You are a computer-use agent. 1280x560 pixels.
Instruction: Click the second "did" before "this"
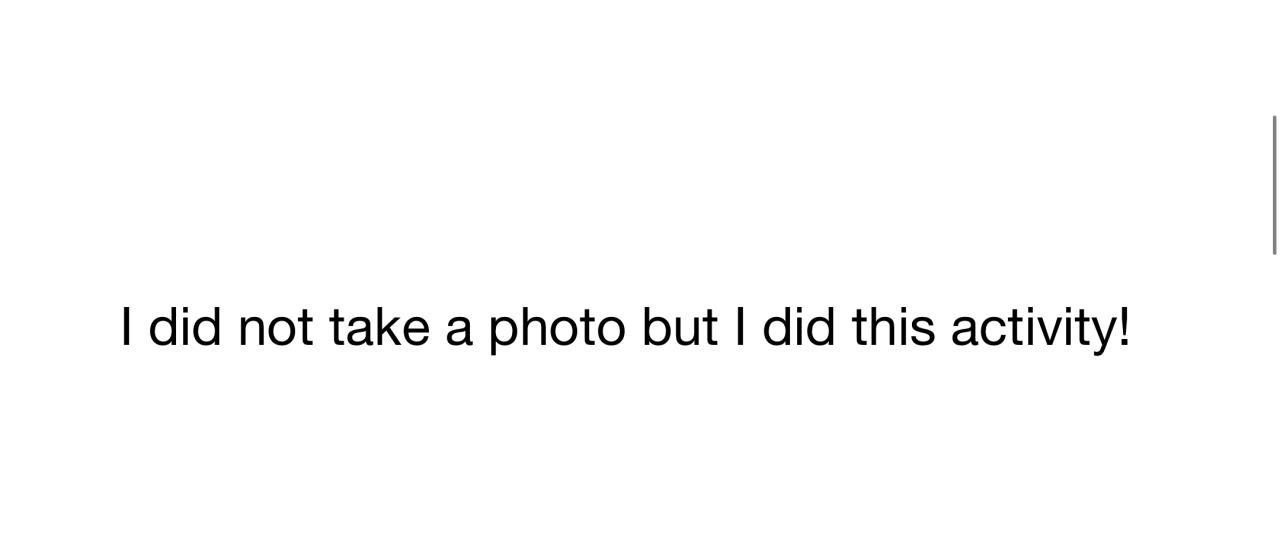(x=798, y=327)
